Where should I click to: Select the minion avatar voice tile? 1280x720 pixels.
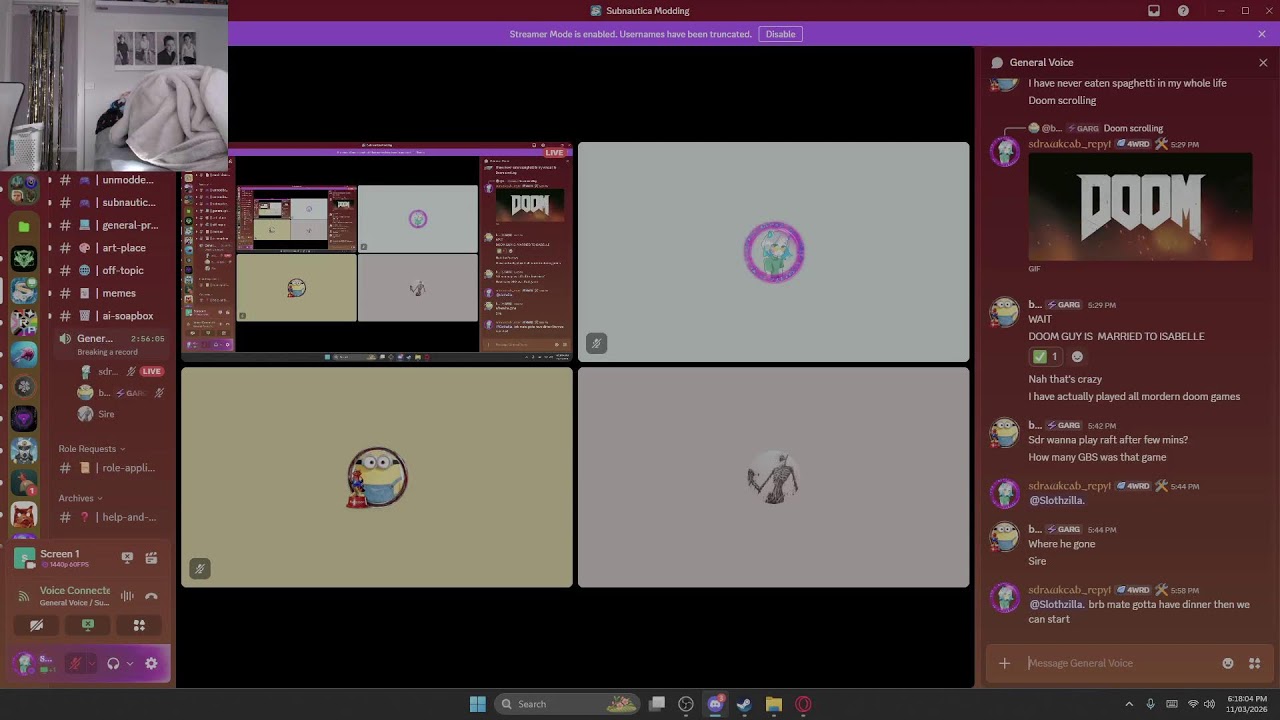pyautogui.click(x=377, y=477)
